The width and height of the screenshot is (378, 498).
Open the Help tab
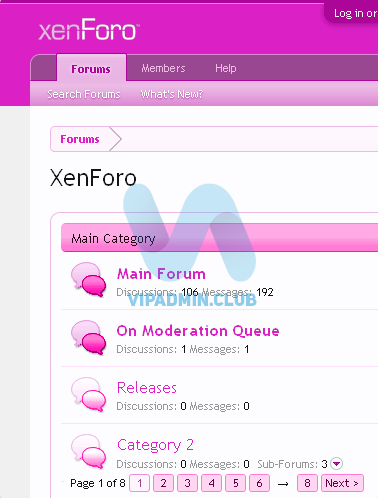point(226,68)
